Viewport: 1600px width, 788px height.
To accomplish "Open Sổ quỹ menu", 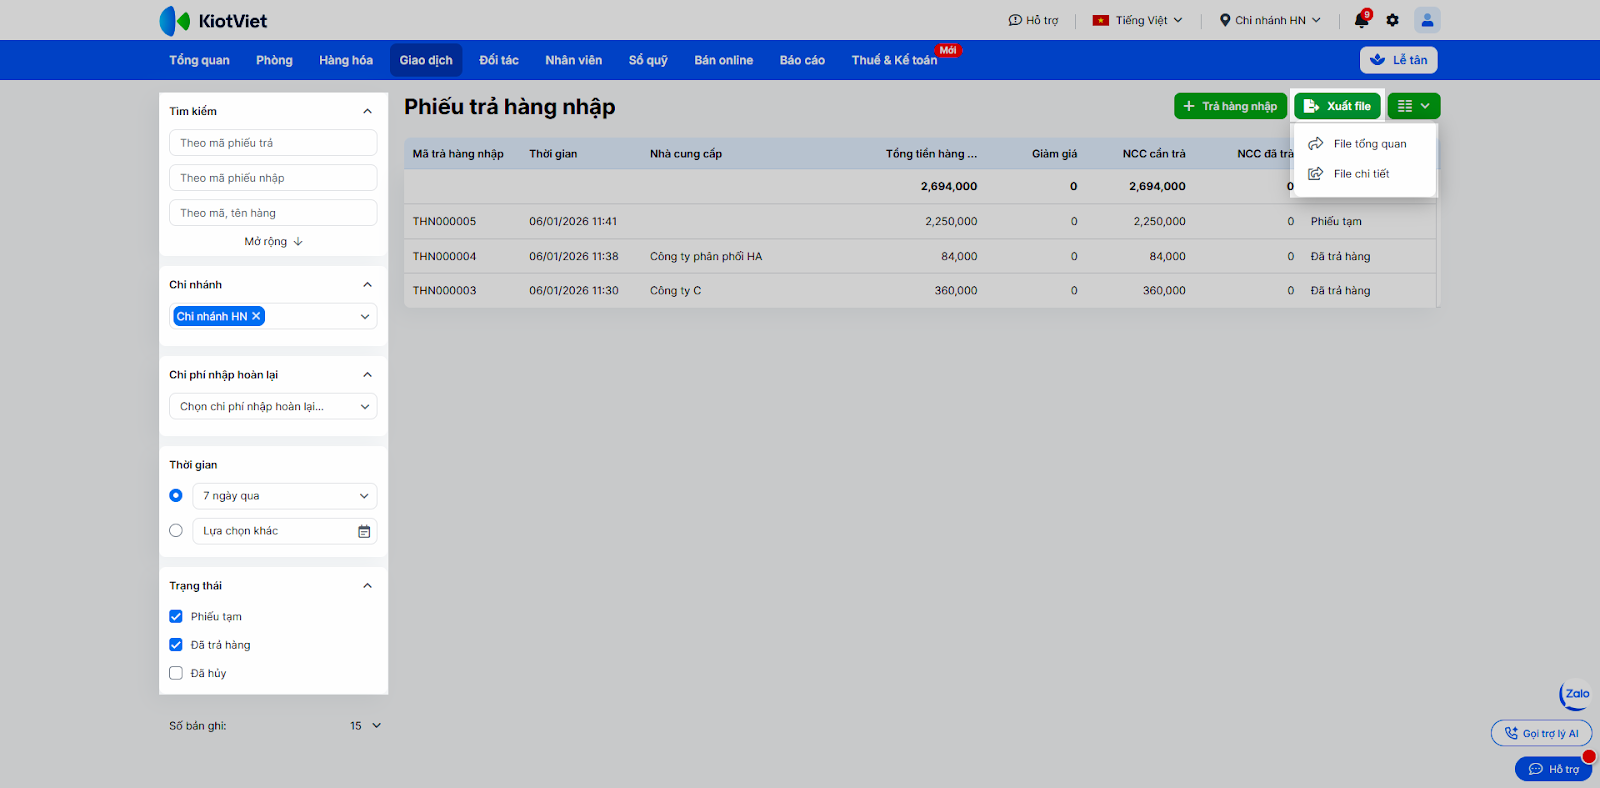I will pyautogui.click(x=648, y=60).
